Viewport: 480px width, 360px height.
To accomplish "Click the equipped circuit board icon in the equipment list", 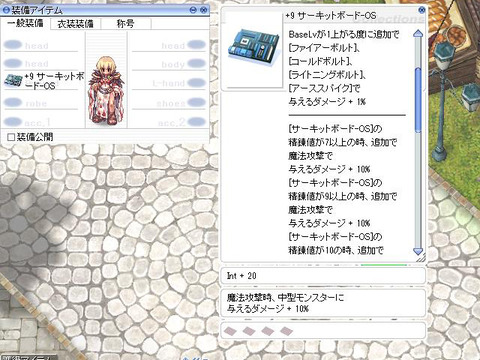I will 13,81.
